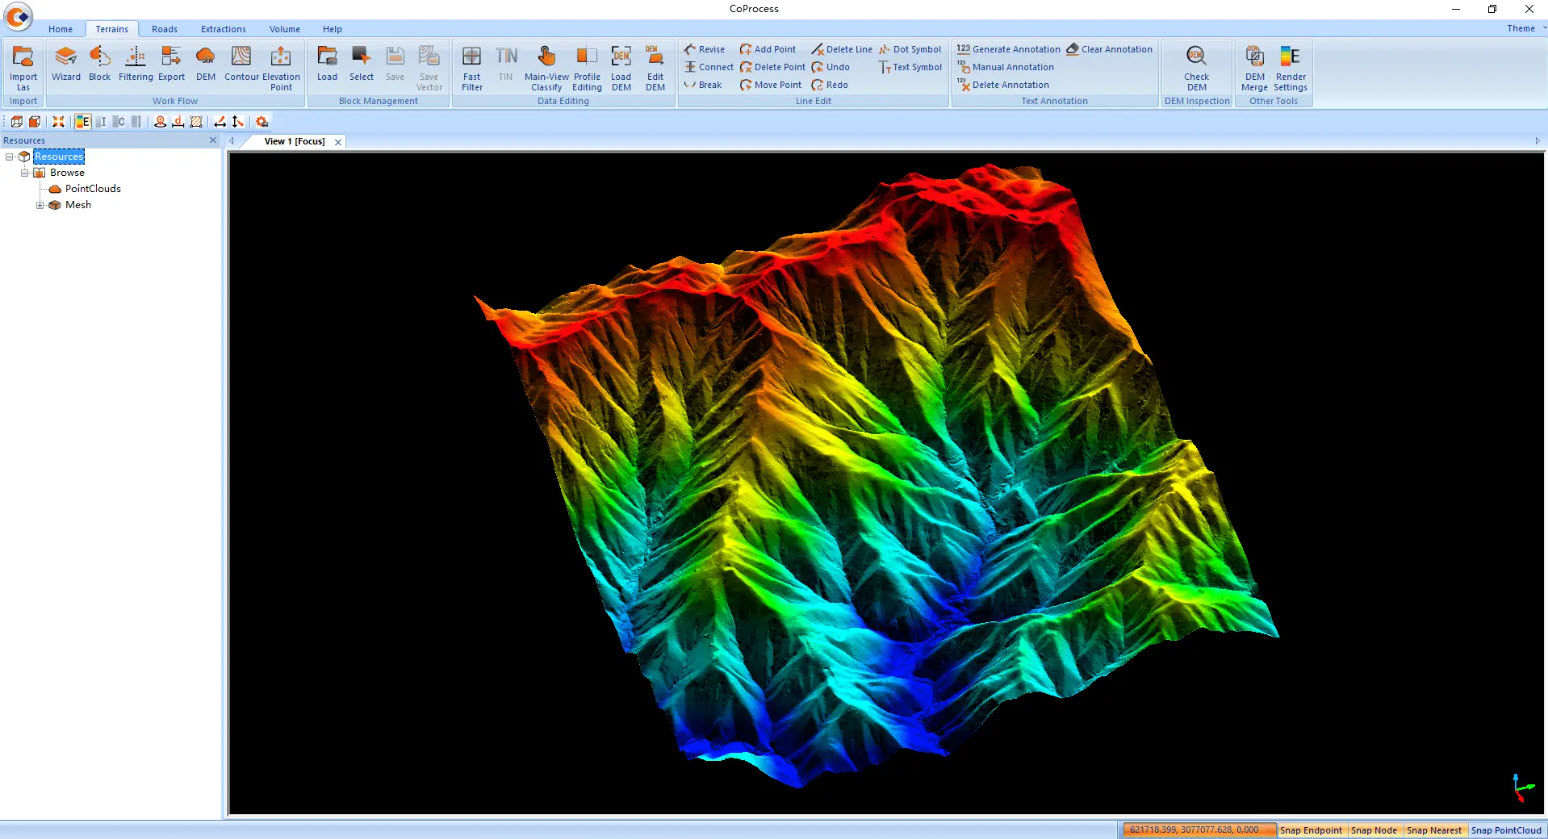Launch the DEM Merge tool
Screen dimensions: 1548x839
[x=1254, y=66]
